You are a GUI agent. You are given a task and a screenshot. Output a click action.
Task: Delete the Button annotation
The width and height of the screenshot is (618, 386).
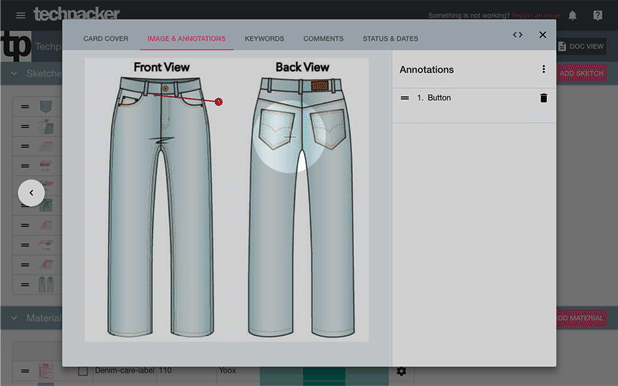[x=544, y=98]
